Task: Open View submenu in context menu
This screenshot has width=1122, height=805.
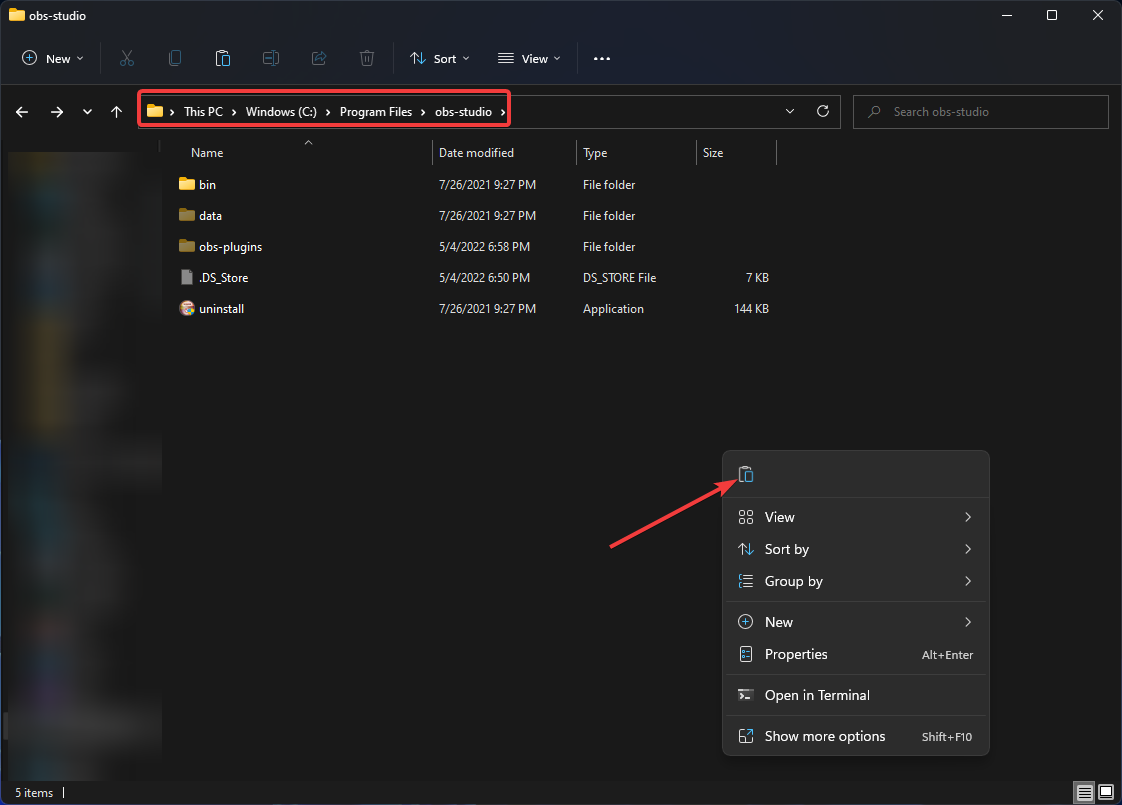Action: [856, 517]
